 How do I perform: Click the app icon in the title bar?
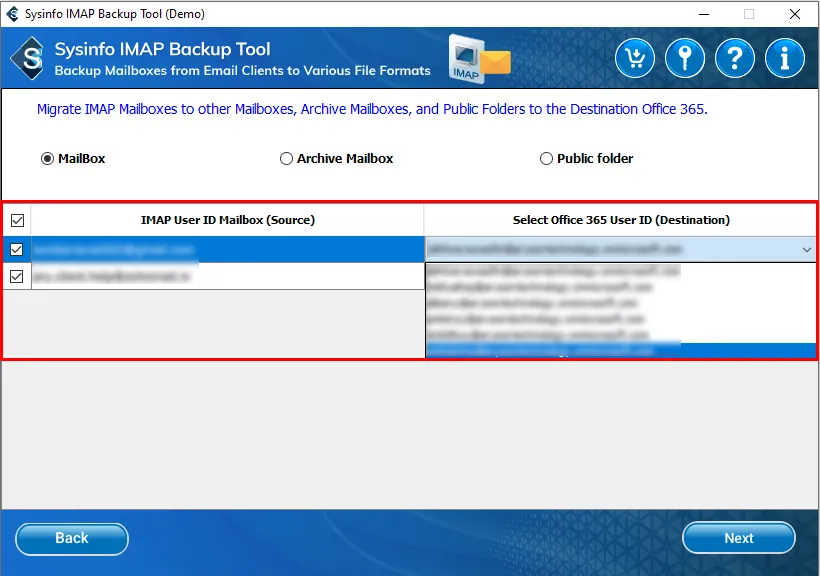click(x=12, y=14)
